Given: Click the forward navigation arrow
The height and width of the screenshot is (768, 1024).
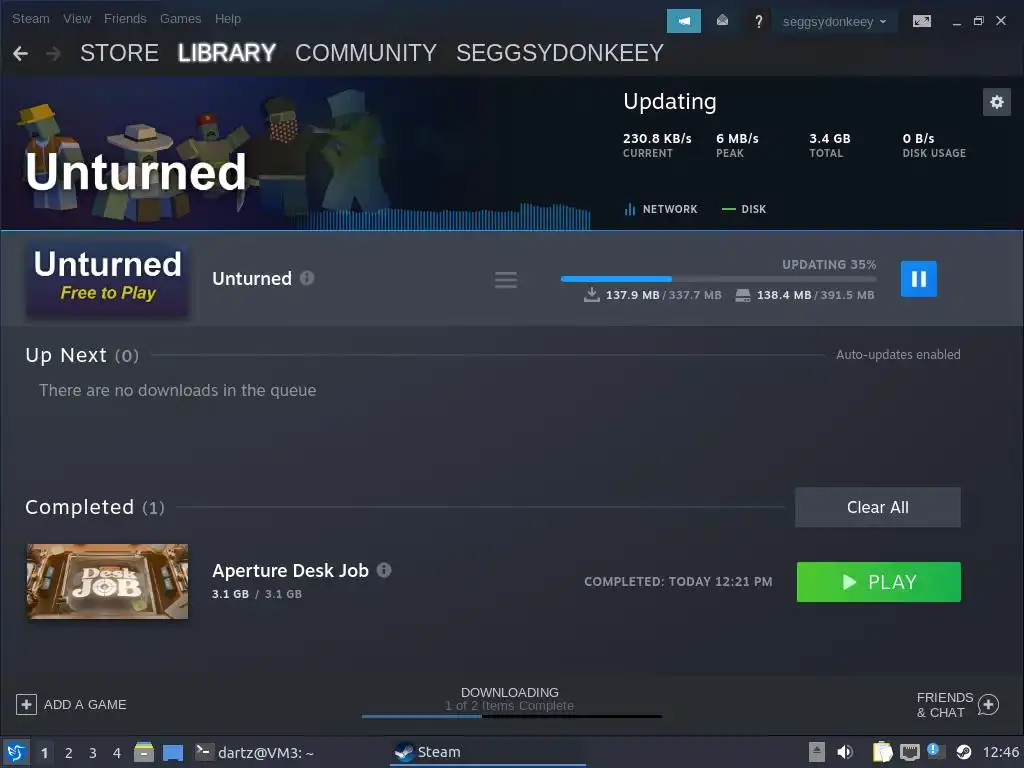Looking at the screenshot, I should pyautogui.click(x=53, y=54).
